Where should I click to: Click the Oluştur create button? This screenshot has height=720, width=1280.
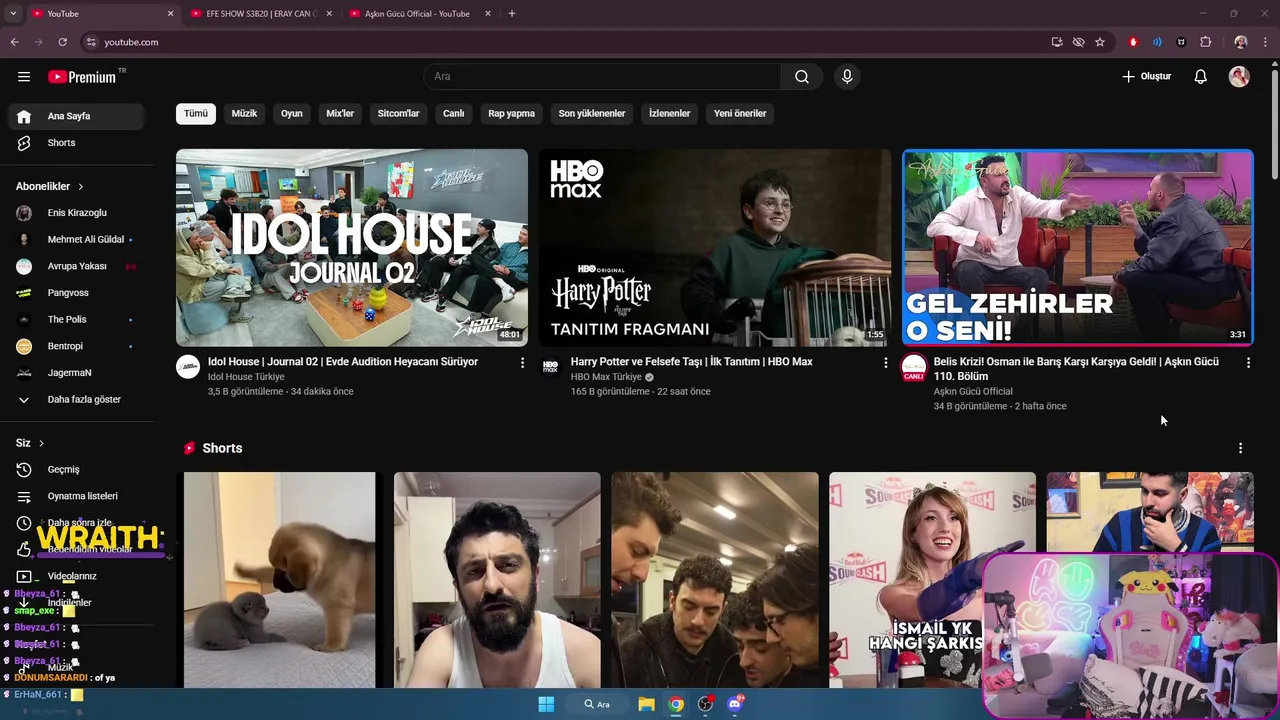coord(1146,77)
